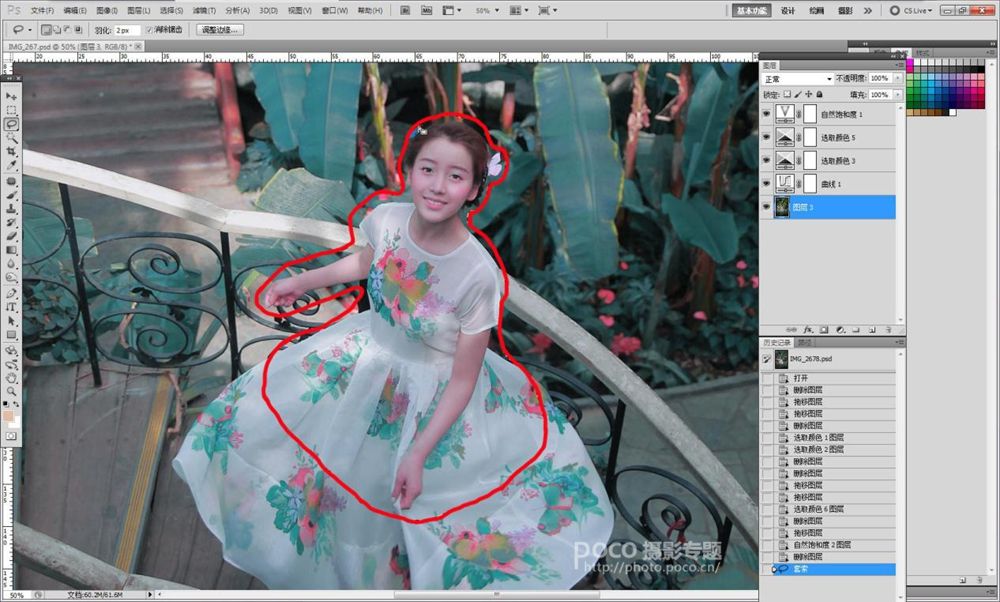Select the 基本功能 workspace button
The height and width of the screenshot is (602, 1000).
pos(751,10)
